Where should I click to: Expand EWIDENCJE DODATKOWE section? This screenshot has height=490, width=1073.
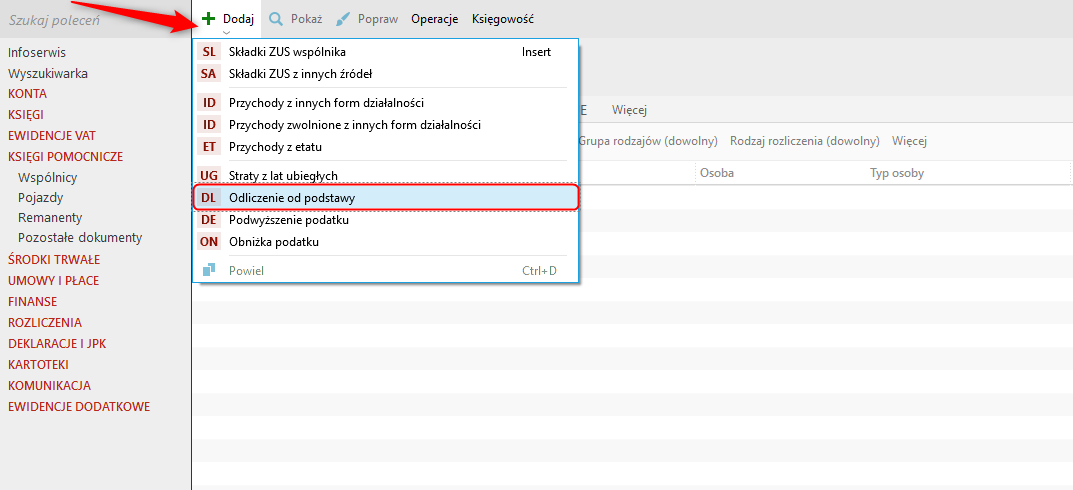[x=79, y=407]
